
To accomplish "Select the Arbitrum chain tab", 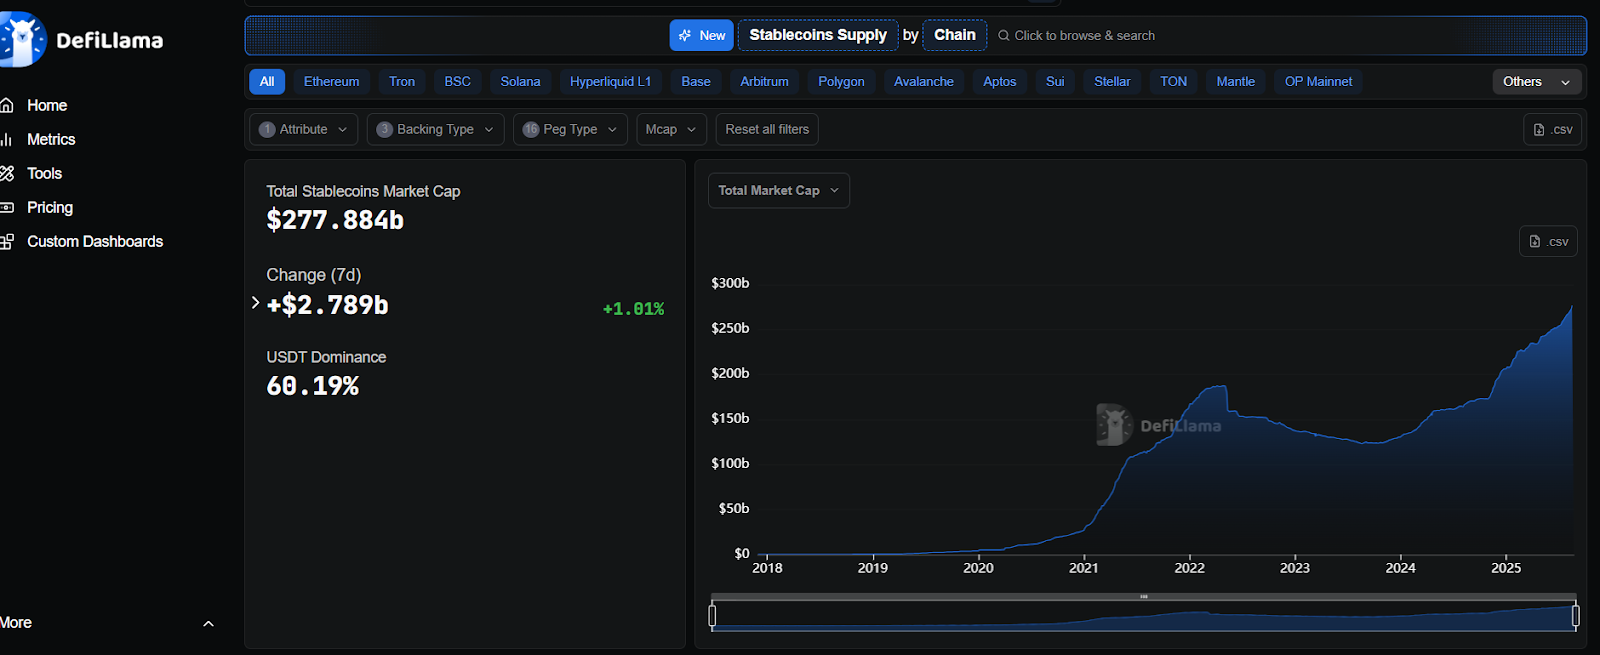I will pos(764,81).
